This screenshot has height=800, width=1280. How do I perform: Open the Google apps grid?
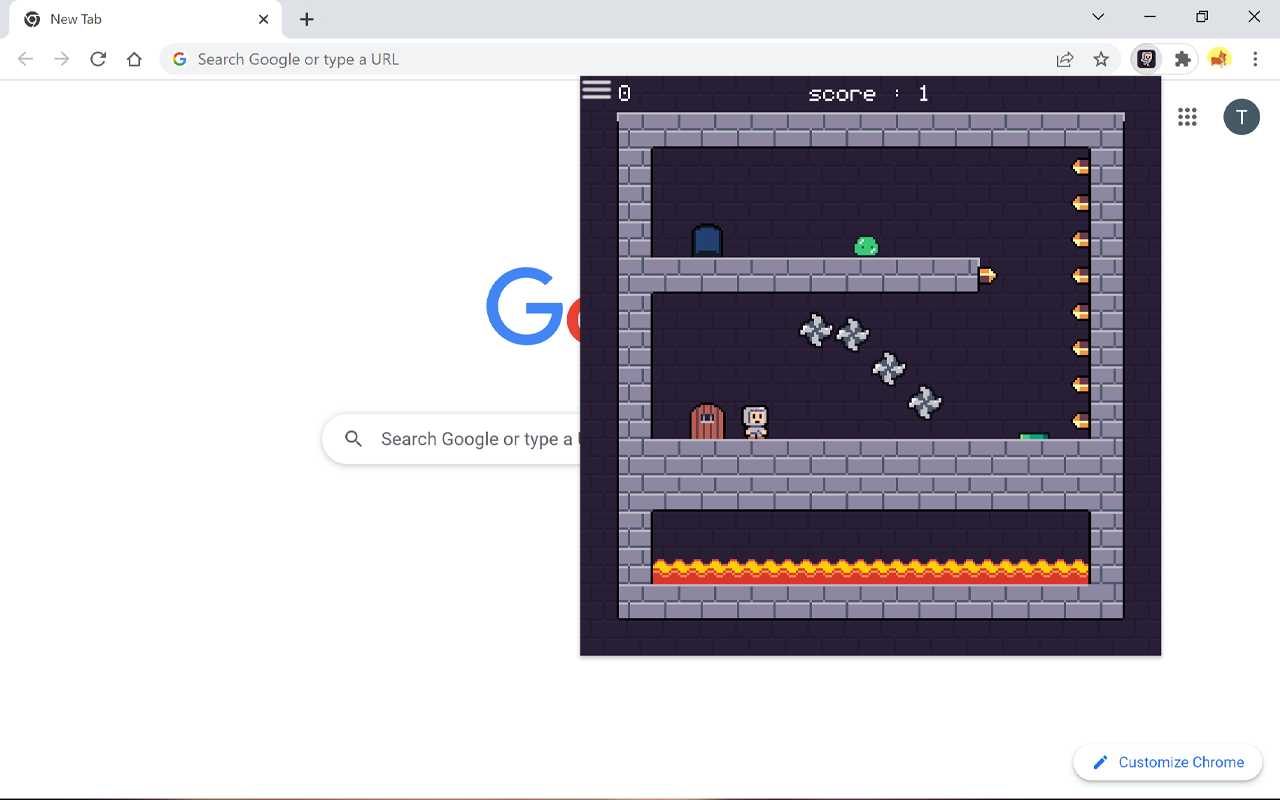[x=1187, y=117]
